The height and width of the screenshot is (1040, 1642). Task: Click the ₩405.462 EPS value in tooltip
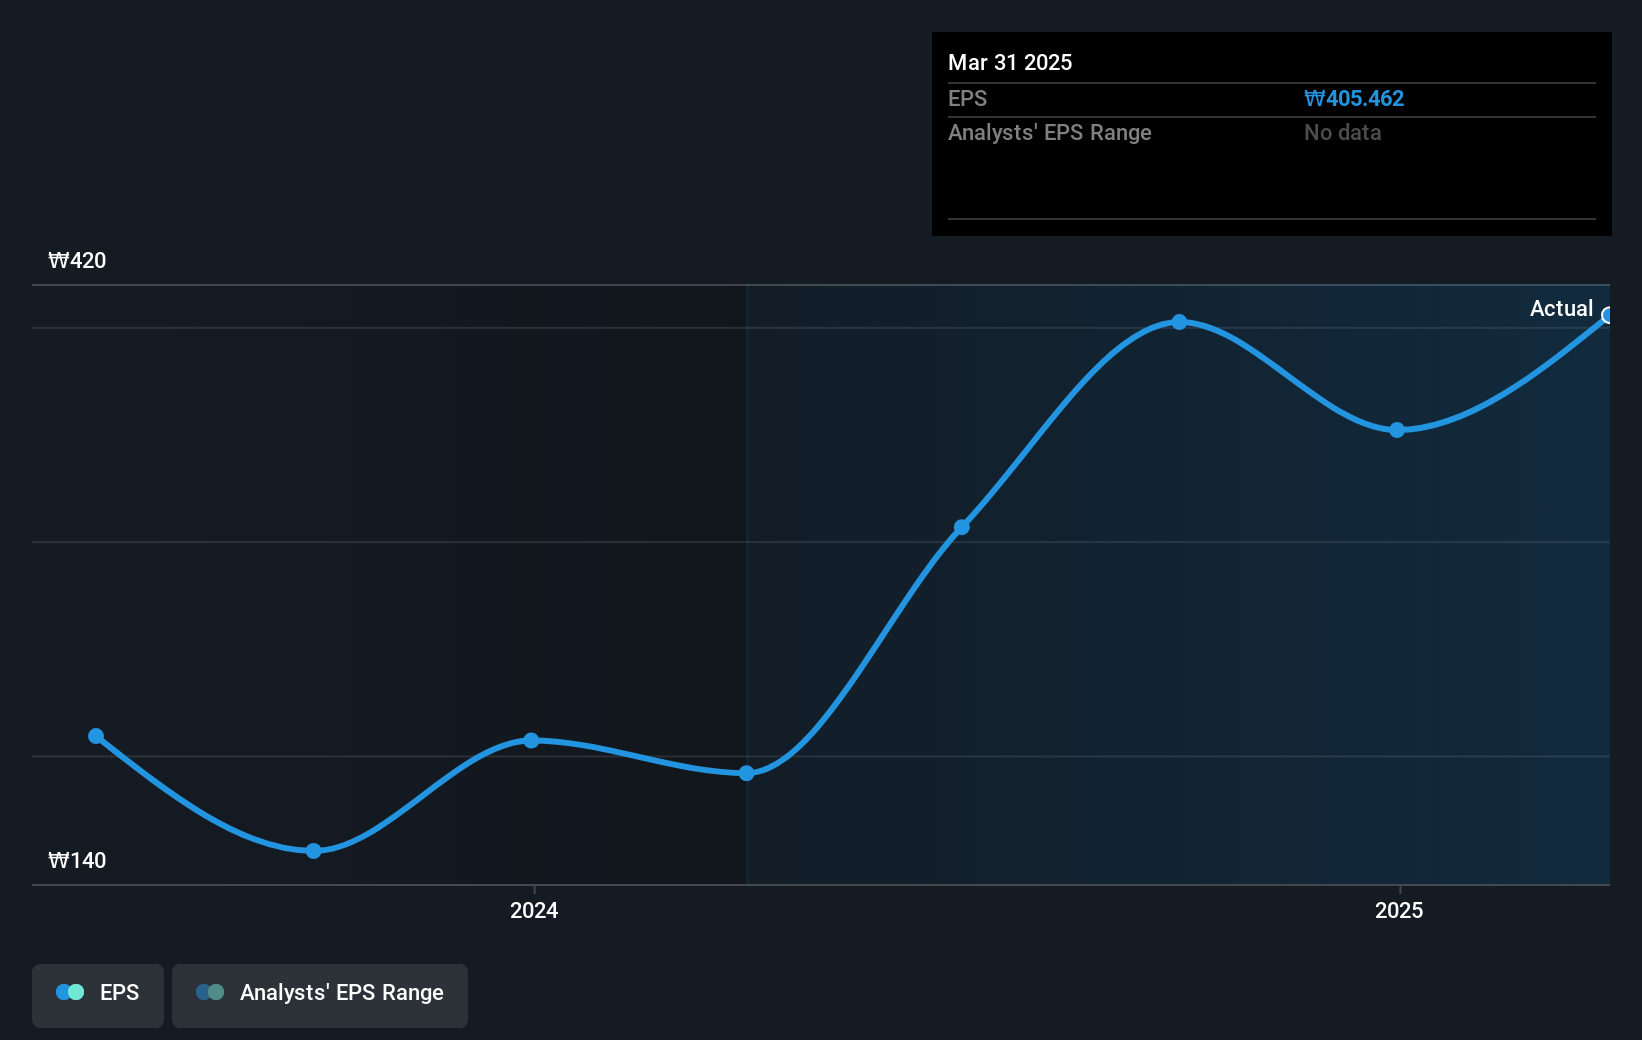click(1354, 99)
